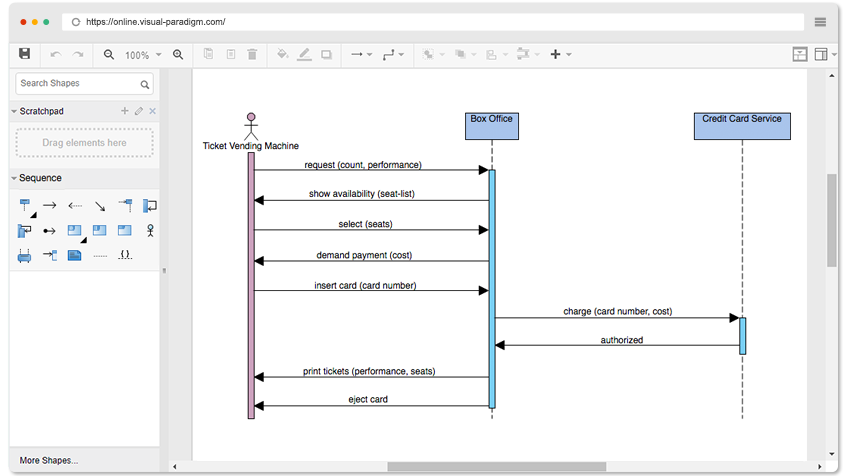Screen dimensions: 848x476
Task: Click the 'request (count, performance)' message label
Action: 363,165
